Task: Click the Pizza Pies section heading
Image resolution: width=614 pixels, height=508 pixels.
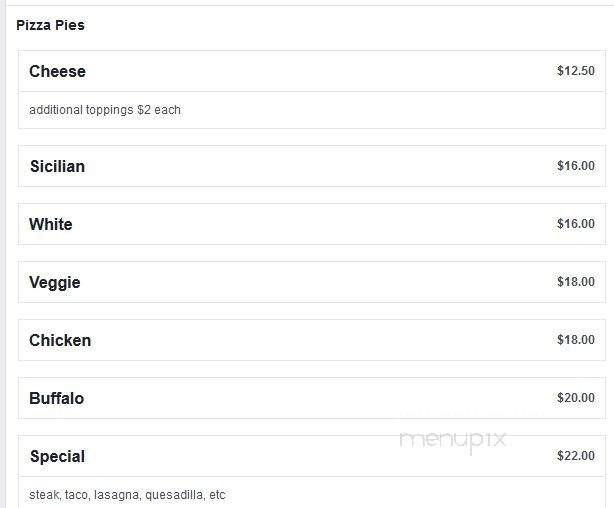Action: (x=50, y=25)
